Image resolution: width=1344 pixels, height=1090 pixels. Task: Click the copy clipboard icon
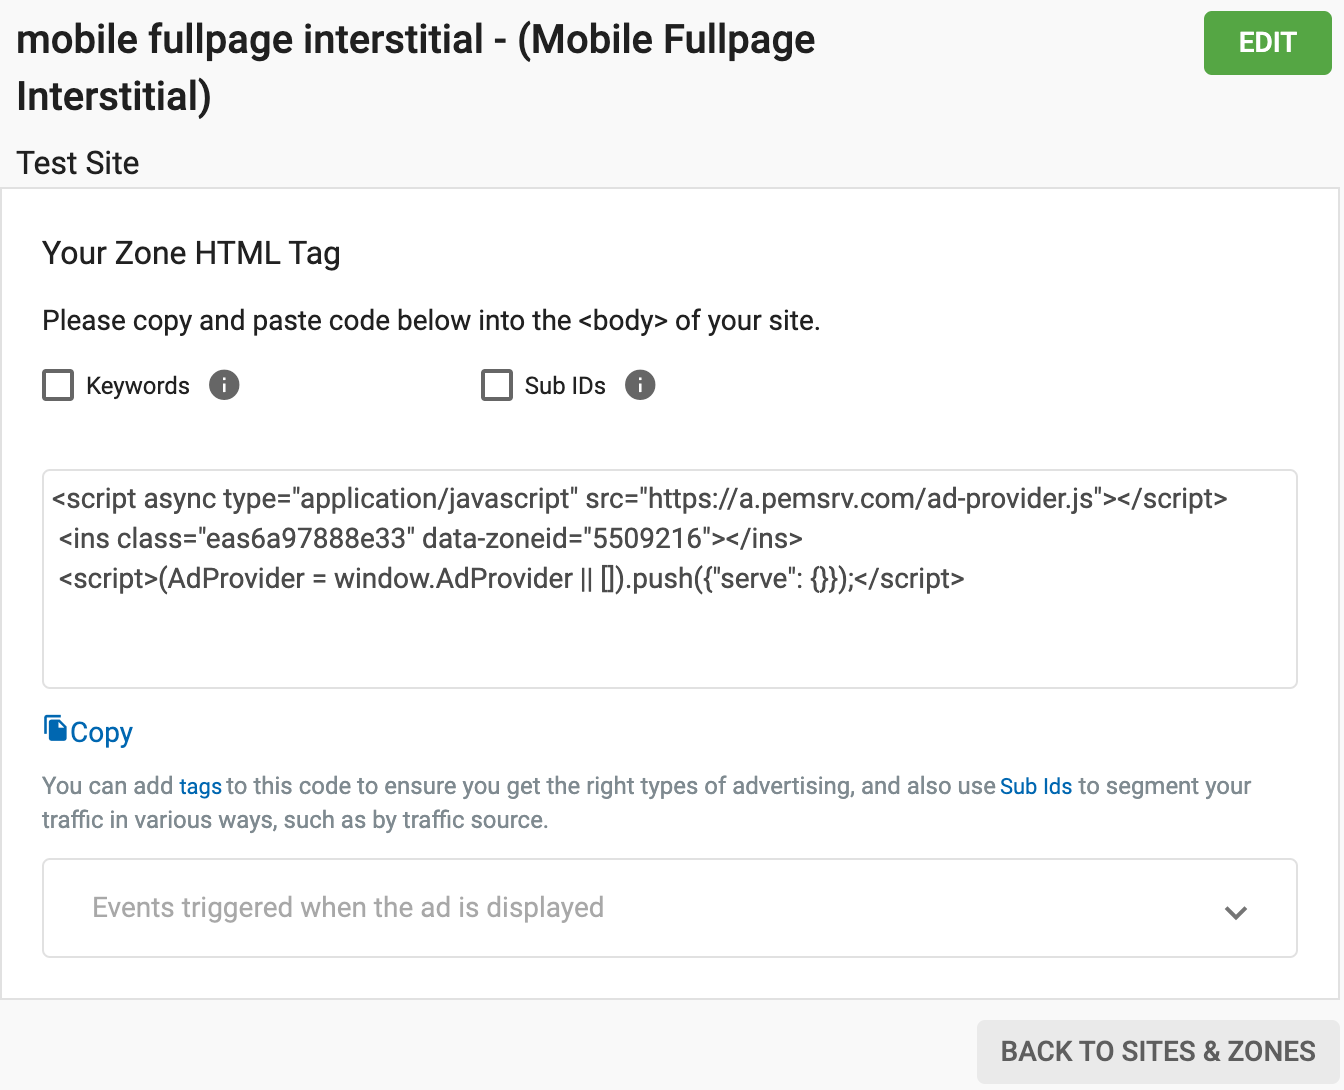(x=55, y=729)
